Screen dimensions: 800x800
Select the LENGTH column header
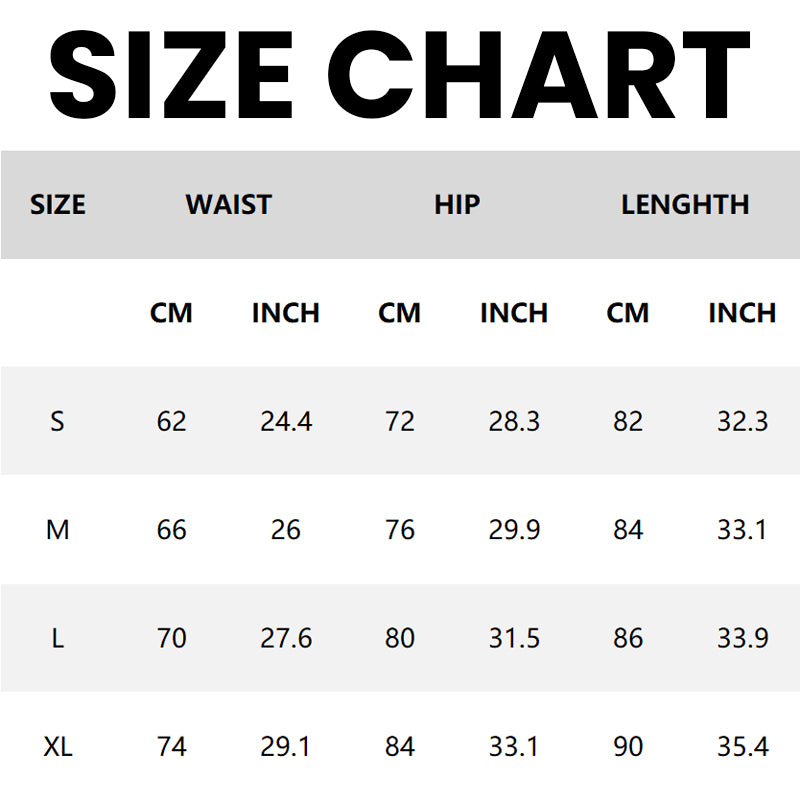[685, 205]
